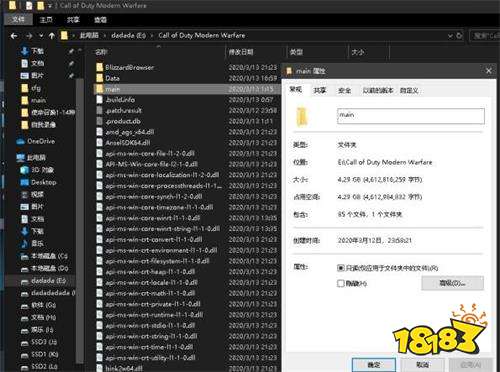Switch to 查看 ribbon tab
This screenshot has width=500, height=372.
tap(100, 20)
